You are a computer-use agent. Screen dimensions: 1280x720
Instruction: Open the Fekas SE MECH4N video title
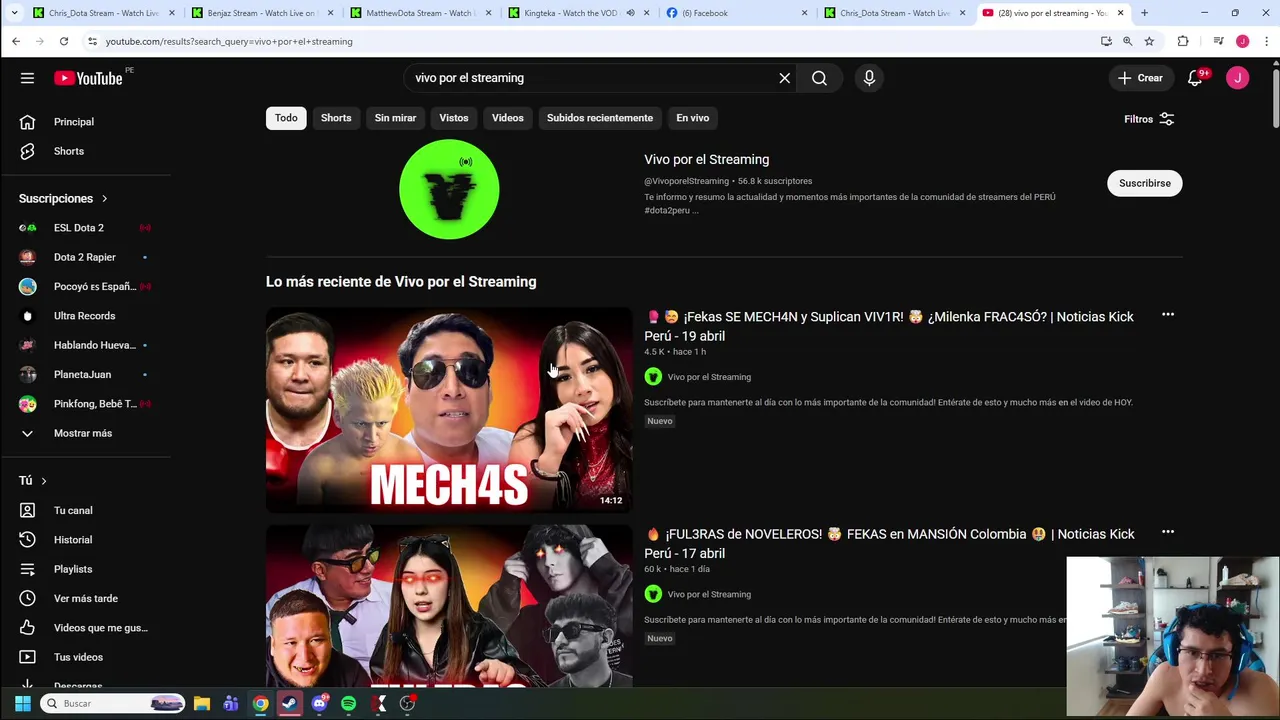pos(889,326)
